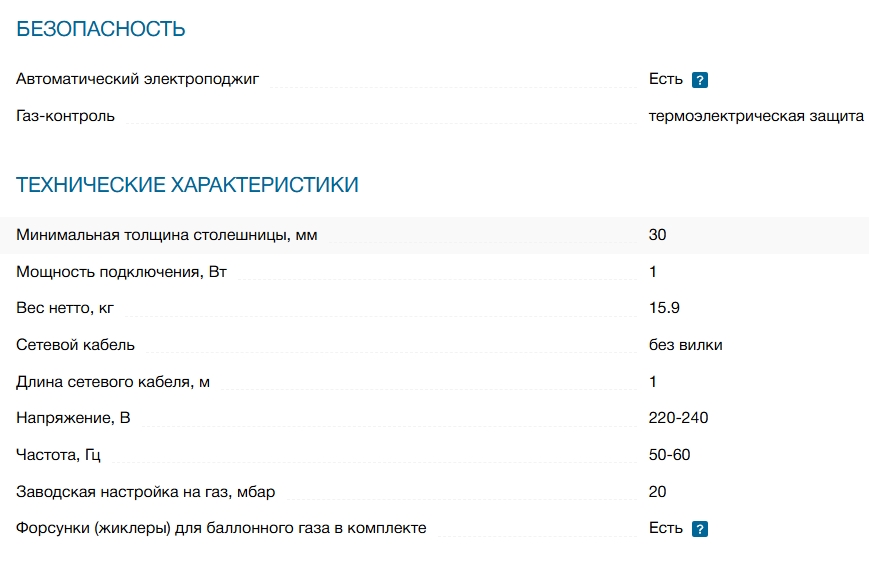
Task: Open help icon for Форсунки (жиклеры) row
Action: pyautogui.click(x=700, y=529)
